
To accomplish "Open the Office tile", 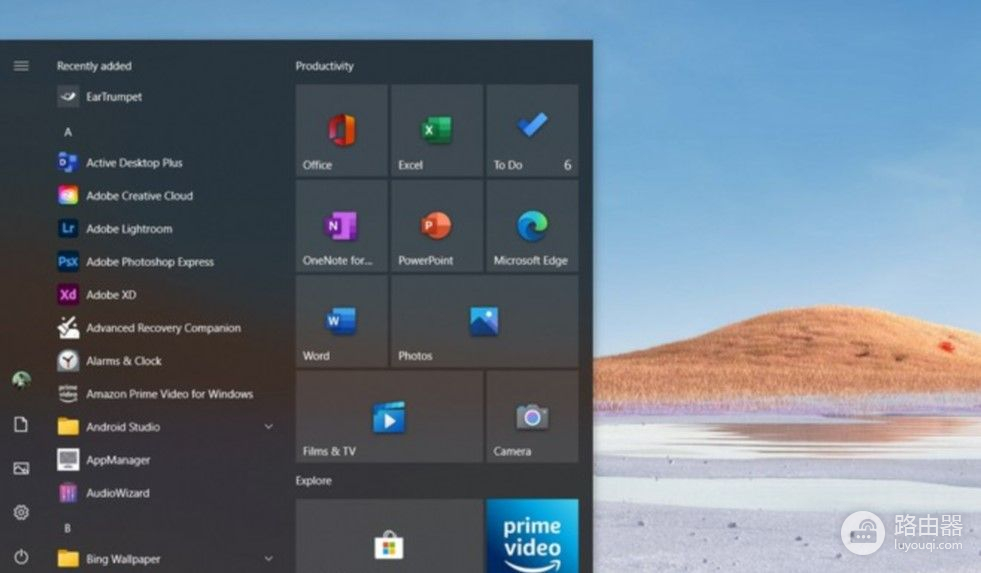I will click(342, 131).
